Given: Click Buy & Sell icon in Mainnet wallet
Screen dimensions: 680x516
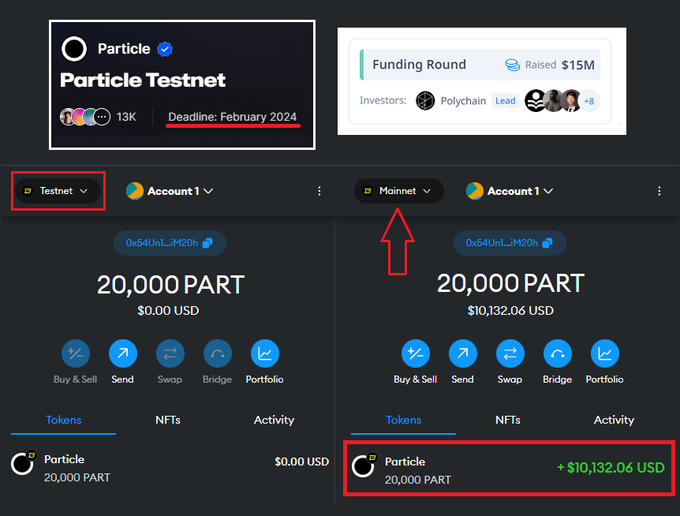Looking at the screenshot, I should pyautogui.click(x=415, y=353).
